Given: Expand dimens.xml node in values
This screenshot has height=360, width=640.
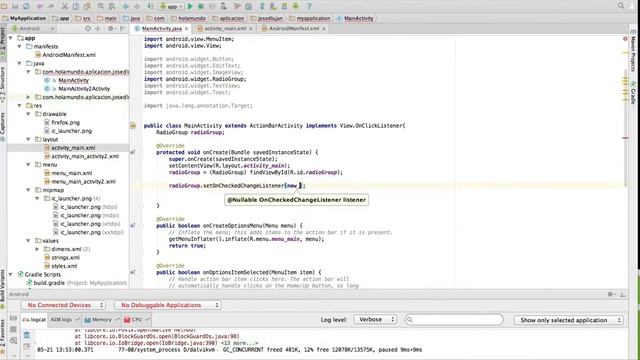Looking at the screenshot, I should coord(37,249).
